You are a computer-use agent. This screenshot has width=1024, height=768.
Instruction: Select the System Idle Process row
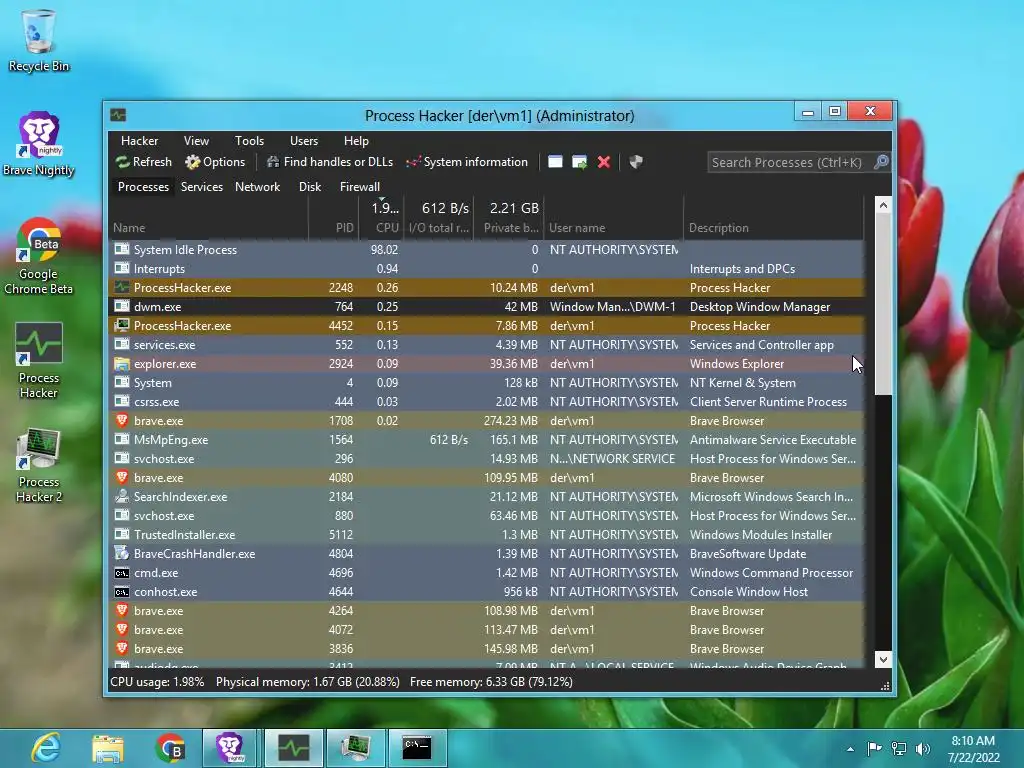point(487,249)
